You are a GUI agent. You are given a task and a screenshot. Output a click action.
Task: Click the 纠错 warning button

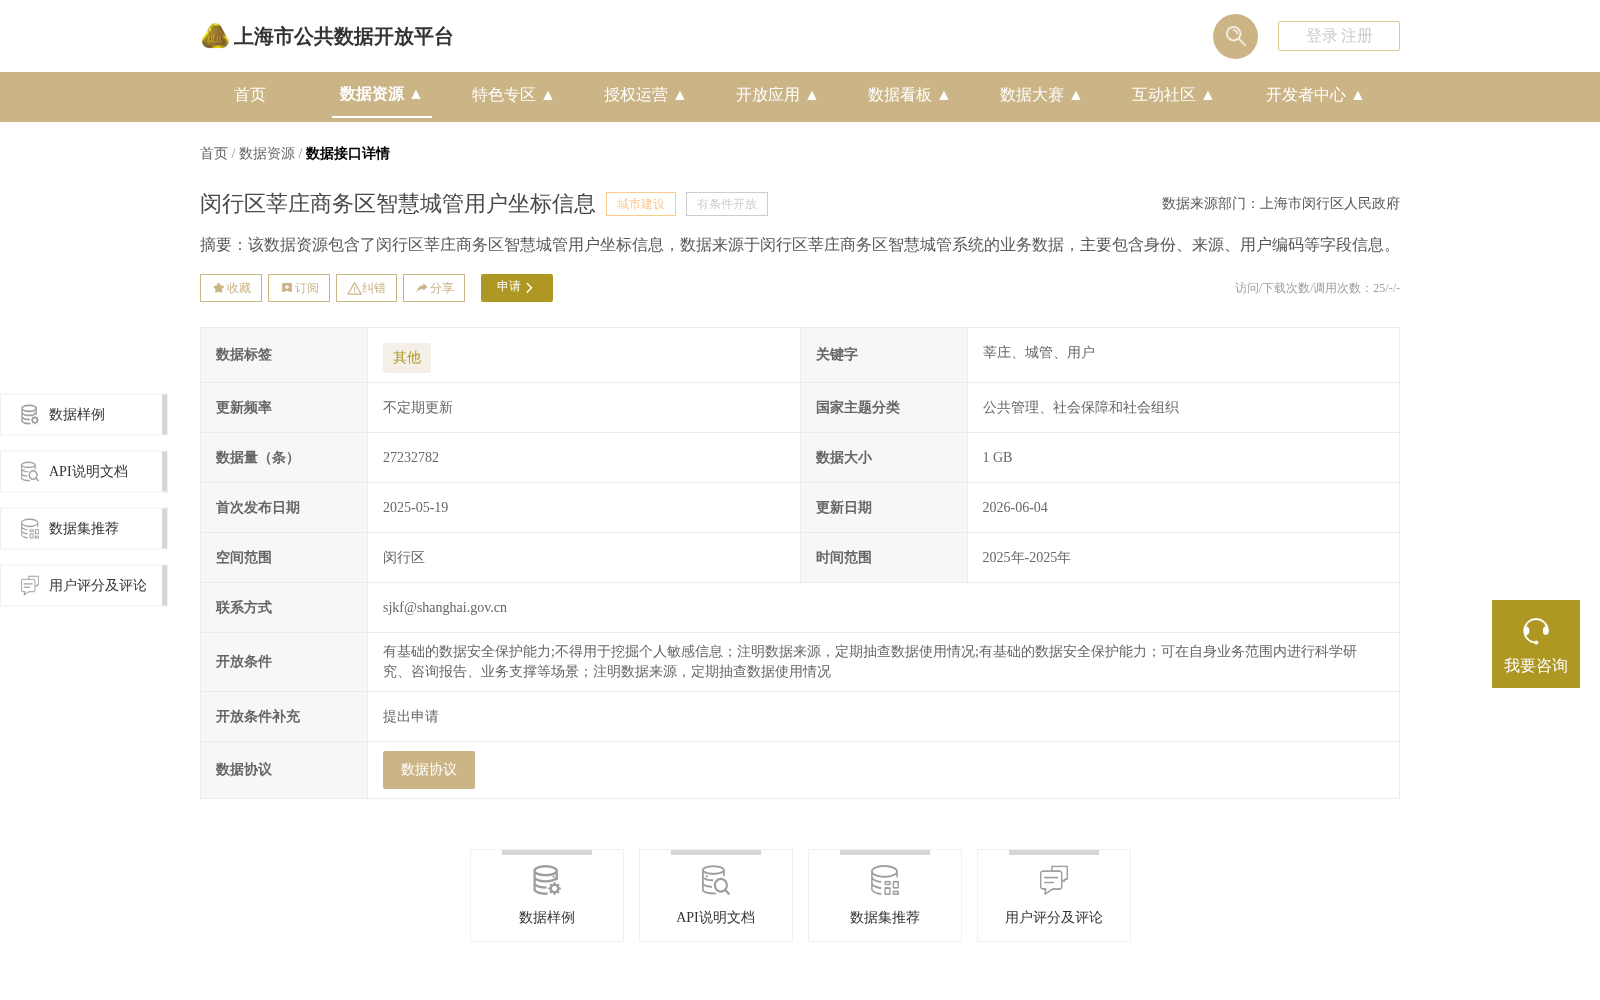[x=366, y=288]
